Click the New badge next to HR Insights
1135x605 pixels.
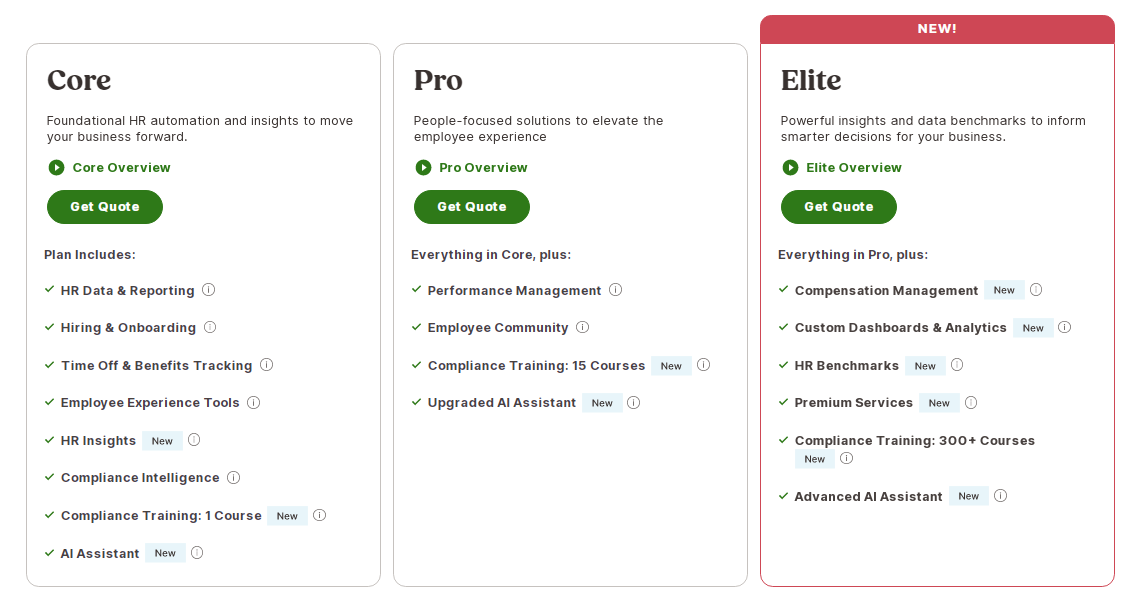[162, 441]
